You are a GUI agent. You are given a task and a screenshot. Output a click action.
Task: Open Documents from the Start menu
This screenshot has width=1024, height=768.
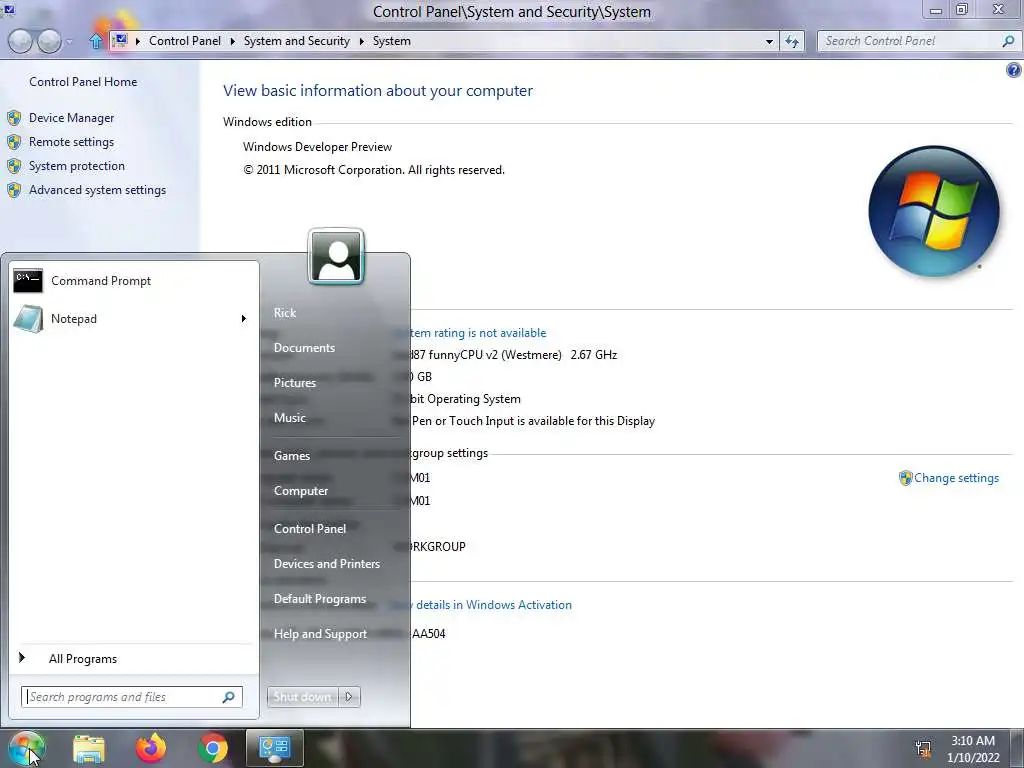[x=304, y=348]
